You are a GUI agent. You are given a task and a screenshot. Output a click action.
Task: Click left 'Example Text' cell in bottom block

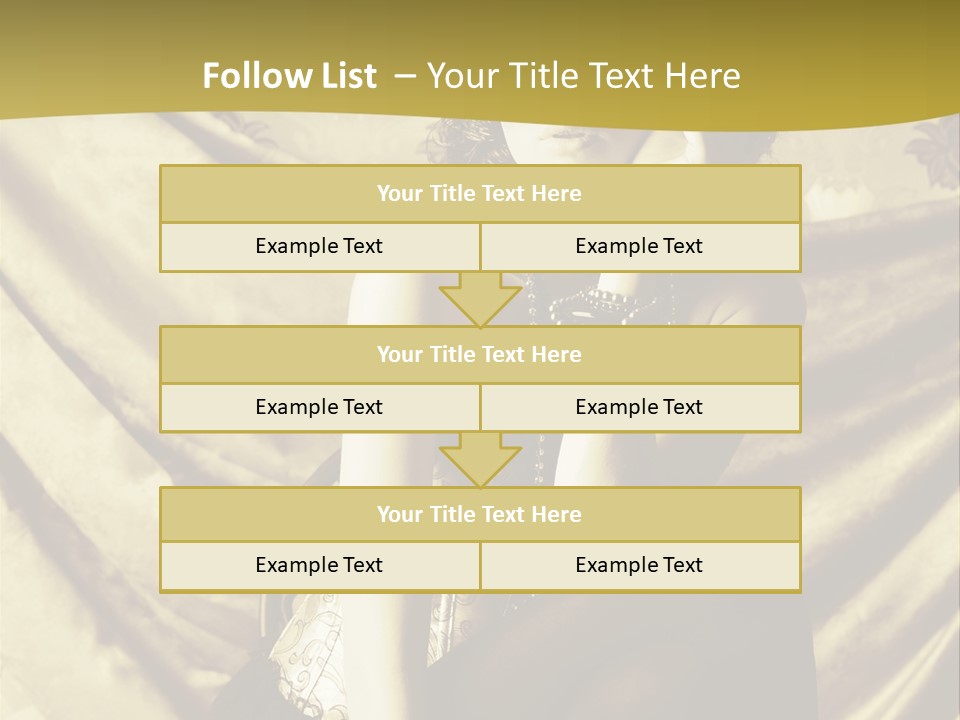pos(319,565)
